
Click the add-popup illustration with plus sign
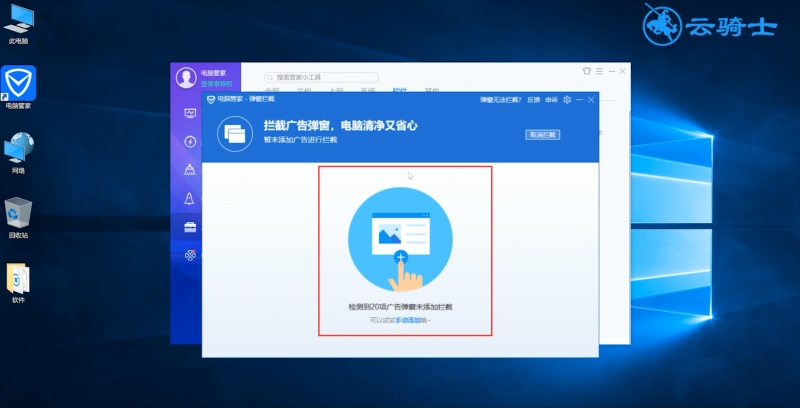401,239
